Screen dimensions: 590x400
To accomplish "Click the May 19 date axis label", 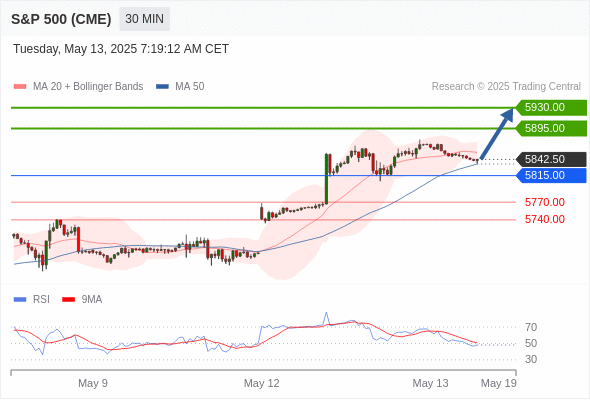I will click(x=499, y=383).
